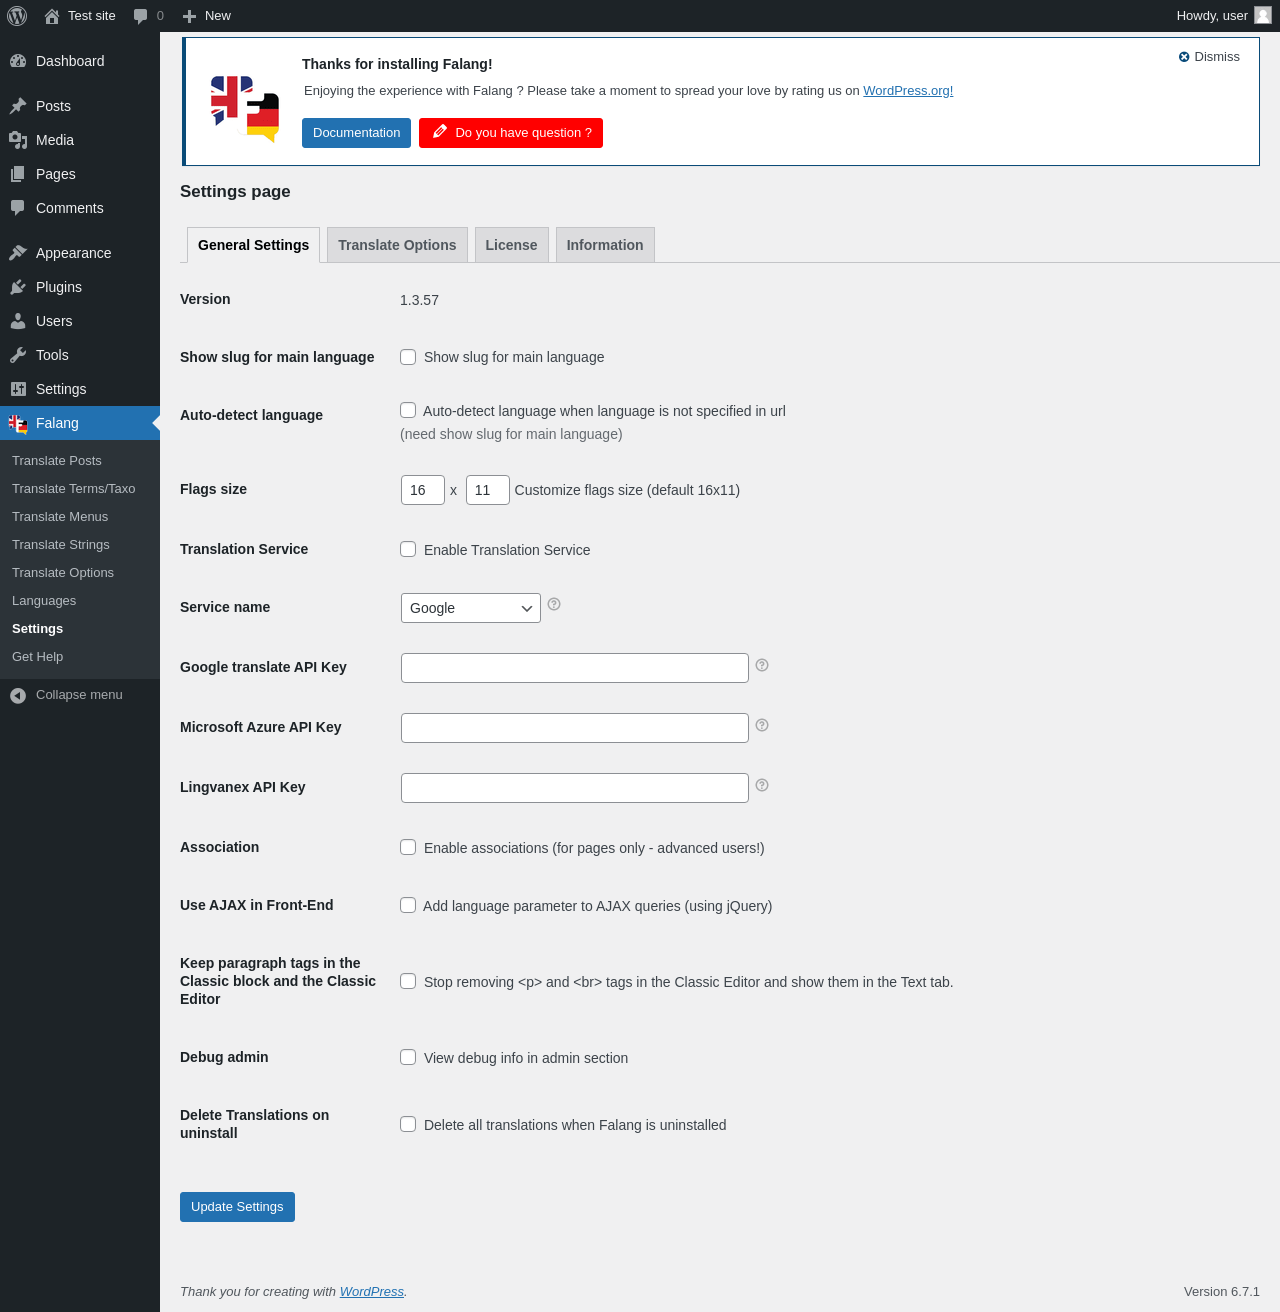The width and height of the screenshot is (1280, 1312).
Task: Click the Do you have question button
Action: pyautogui.click(x=511, y=133)
